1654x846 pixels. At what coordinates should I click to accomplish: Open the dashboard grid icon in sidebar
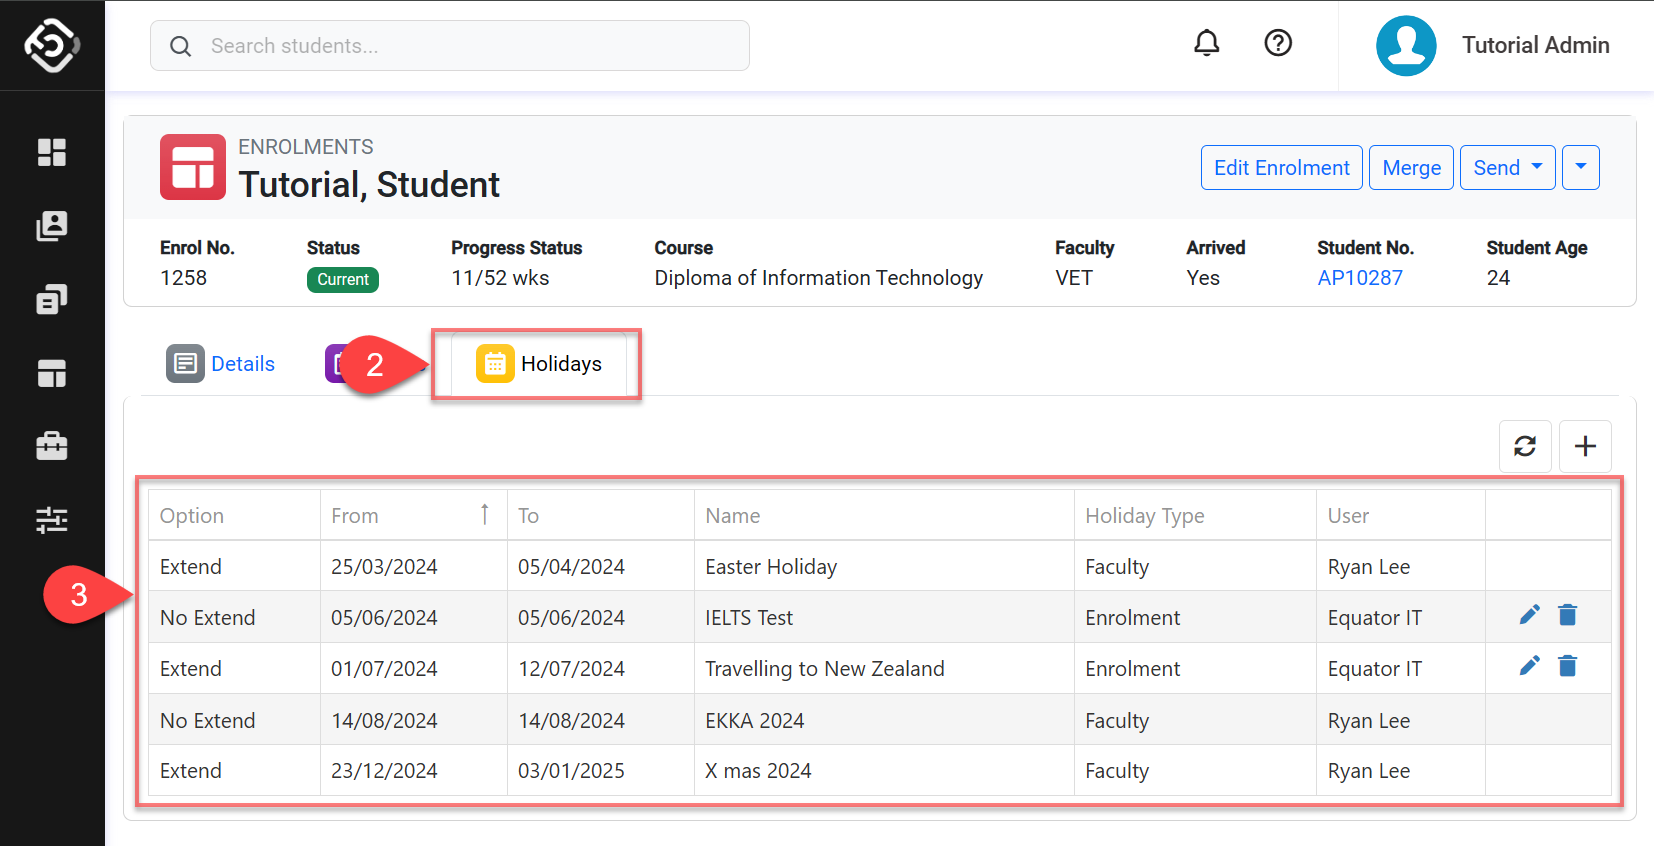coord(52,152)
